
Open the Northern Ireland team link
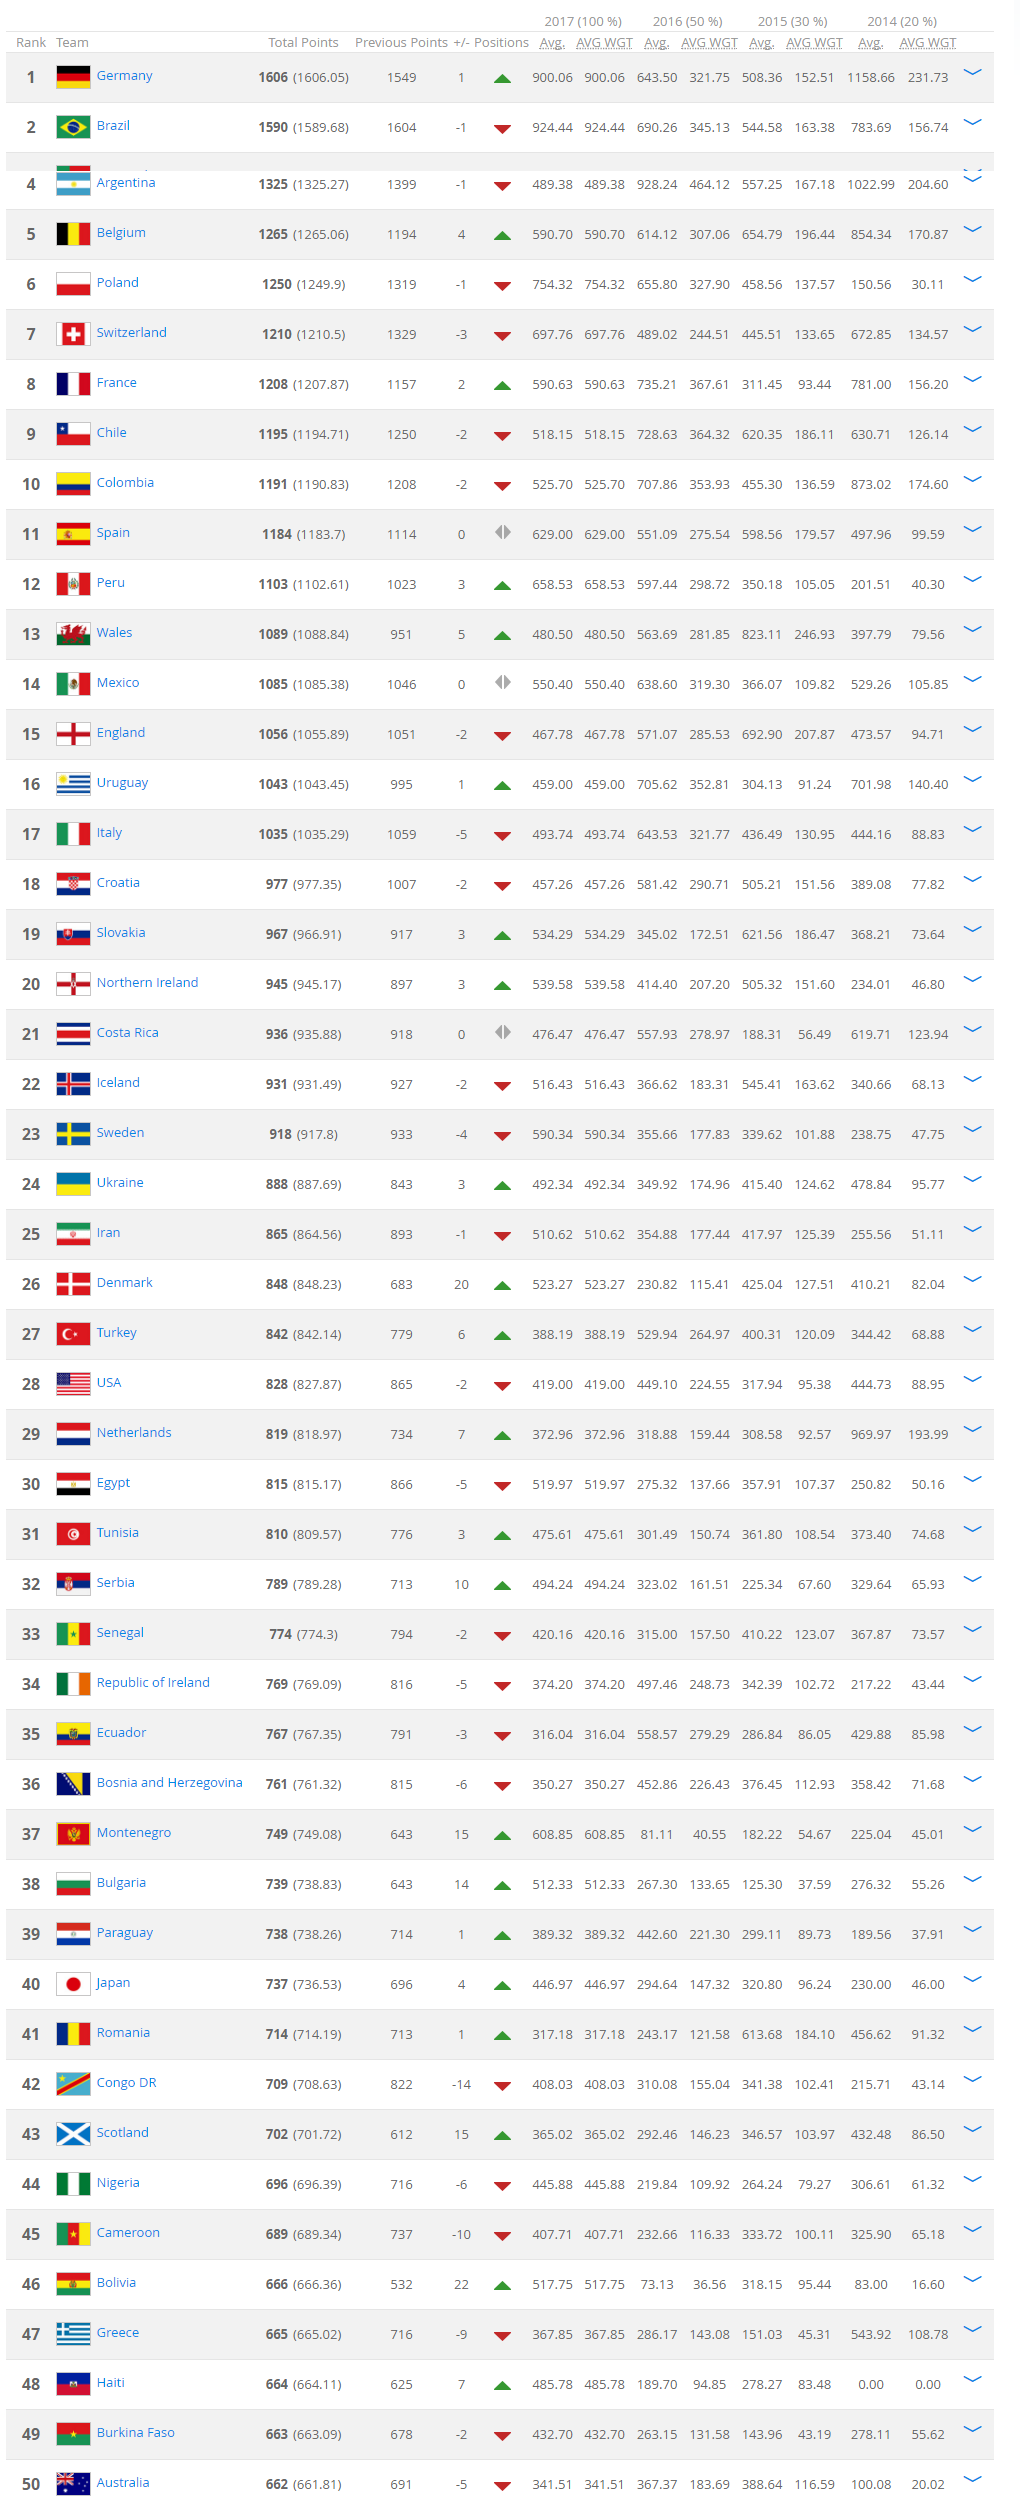tap(147, 983)
